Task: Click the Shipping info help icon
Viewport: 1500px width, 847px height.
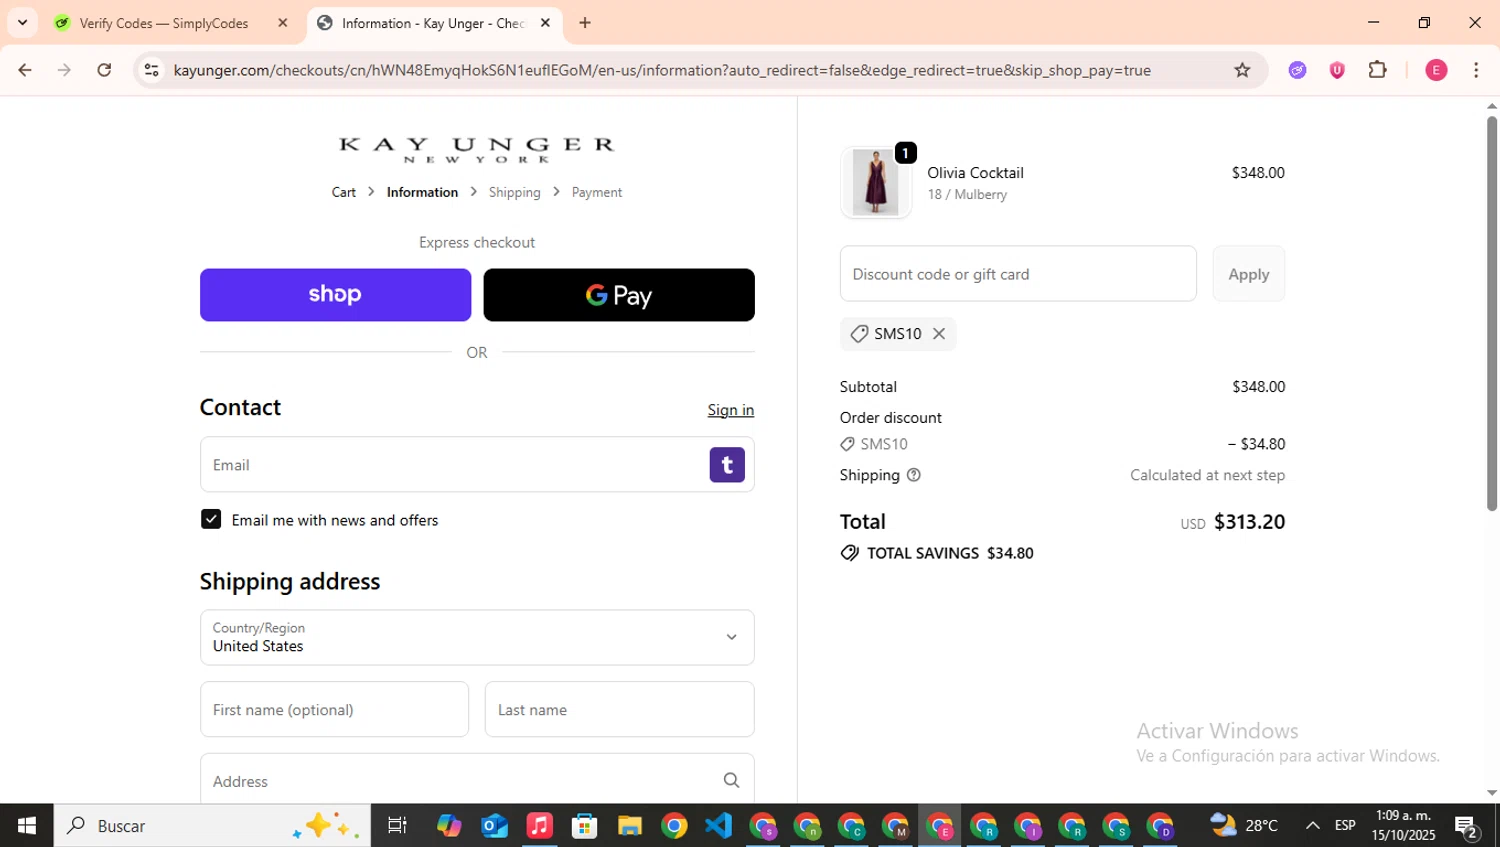Action: pos(913,475)
